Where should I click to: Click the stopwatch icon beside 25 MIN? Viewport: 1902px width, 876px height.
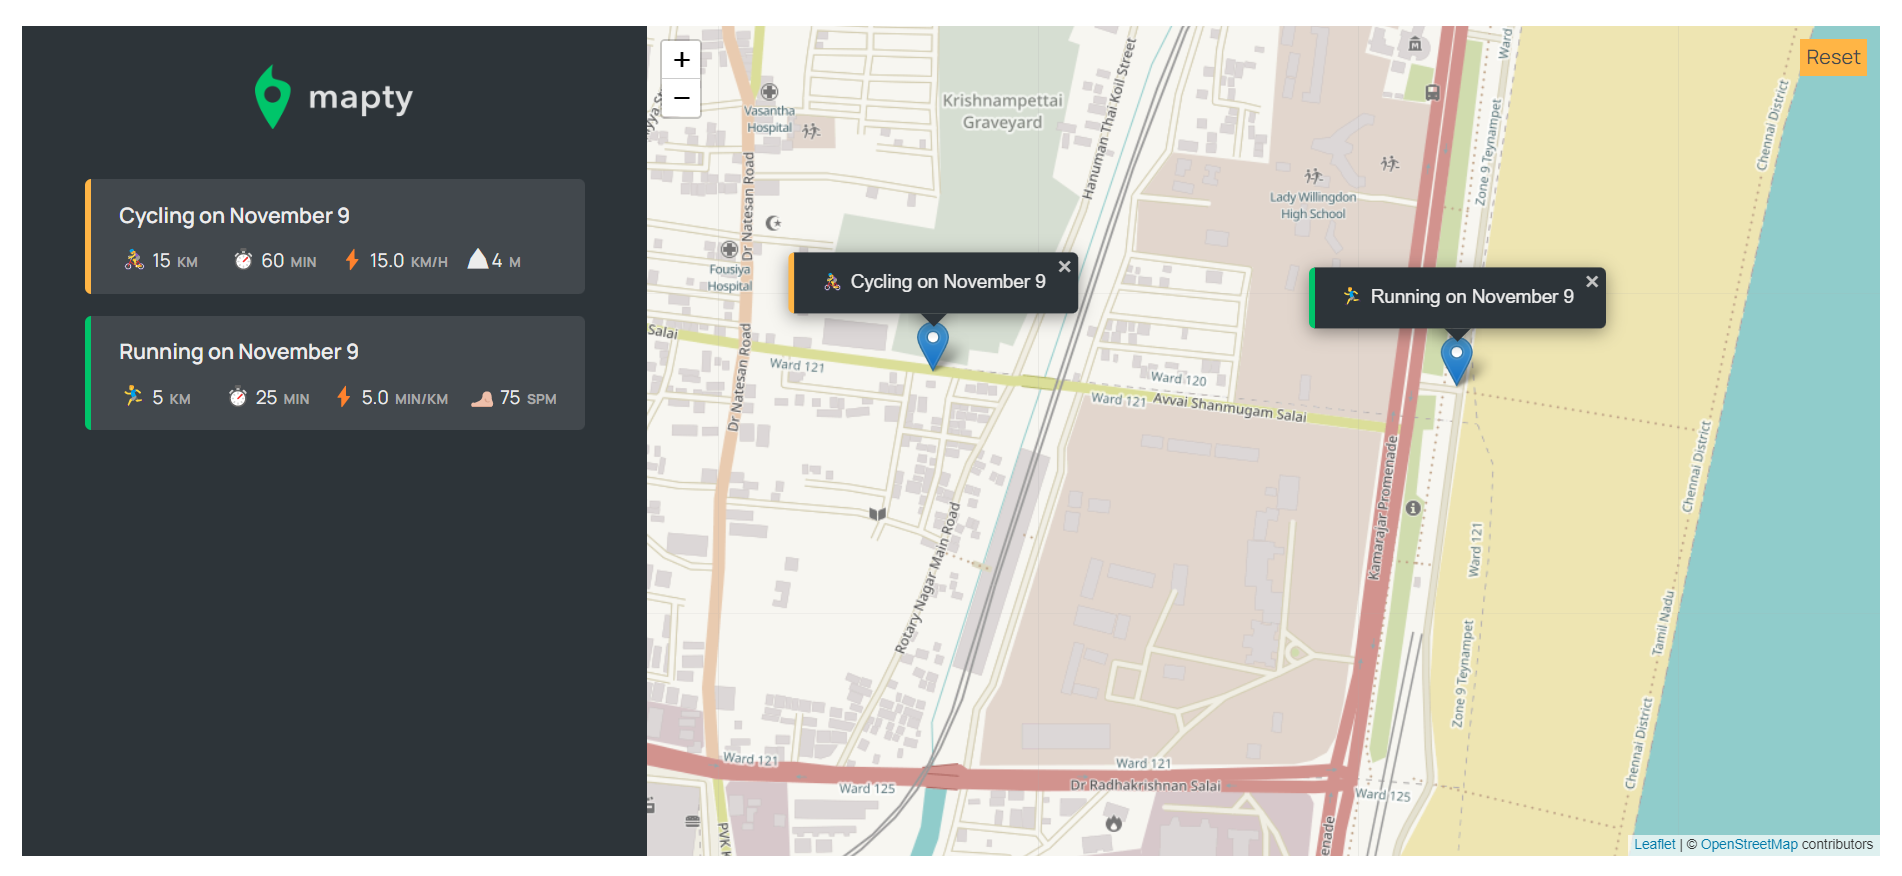[238, 397]
